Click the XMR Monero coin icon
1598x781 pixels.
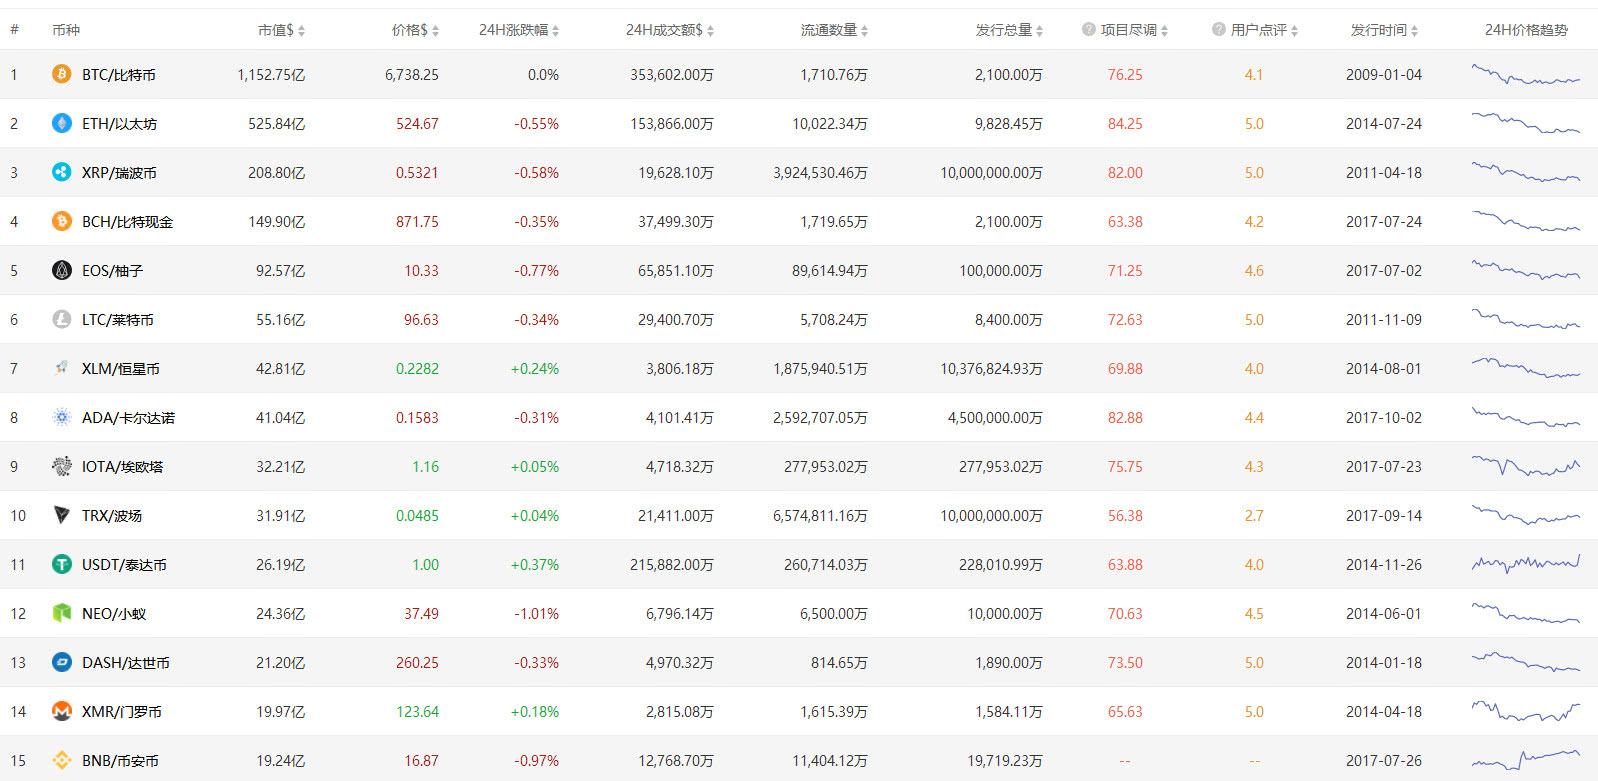62,711
